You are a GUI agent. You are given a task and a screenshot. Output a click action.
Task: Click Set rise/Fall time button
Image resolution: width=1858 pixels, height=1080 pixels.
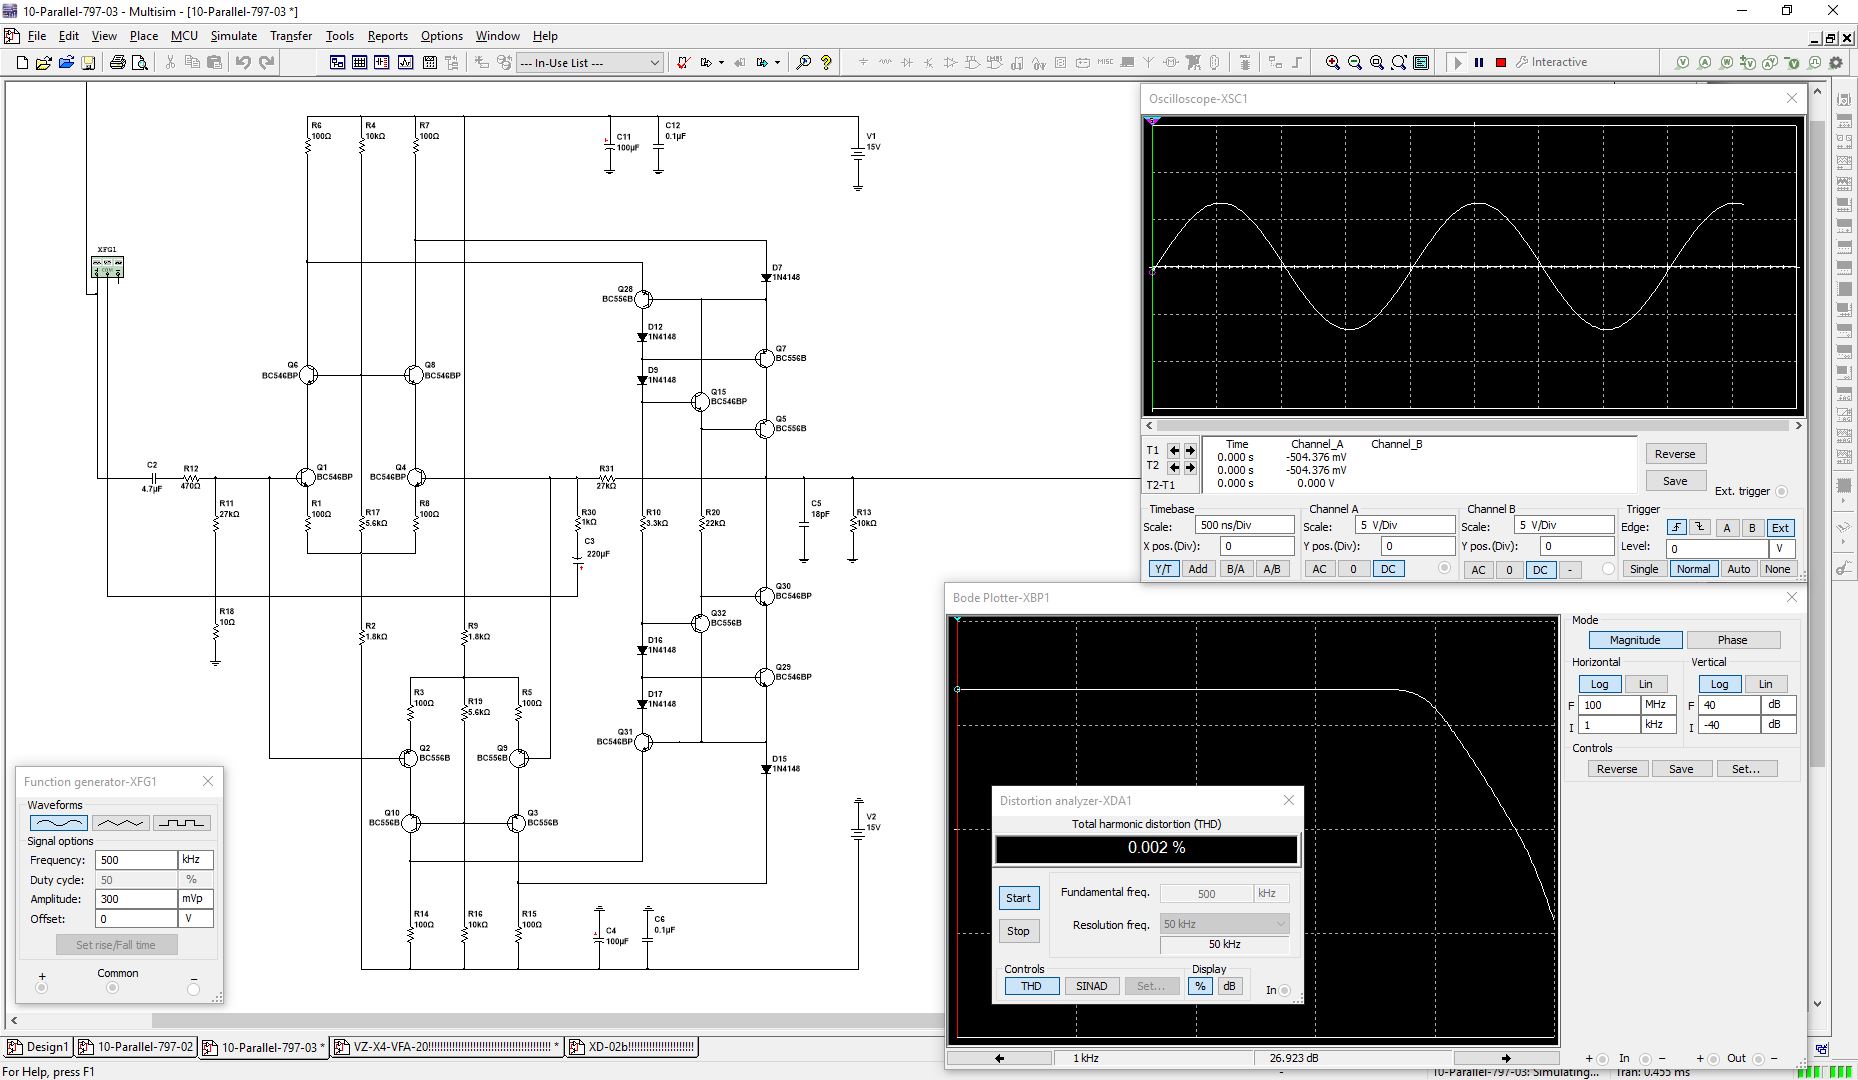click(x=116, y=945)
